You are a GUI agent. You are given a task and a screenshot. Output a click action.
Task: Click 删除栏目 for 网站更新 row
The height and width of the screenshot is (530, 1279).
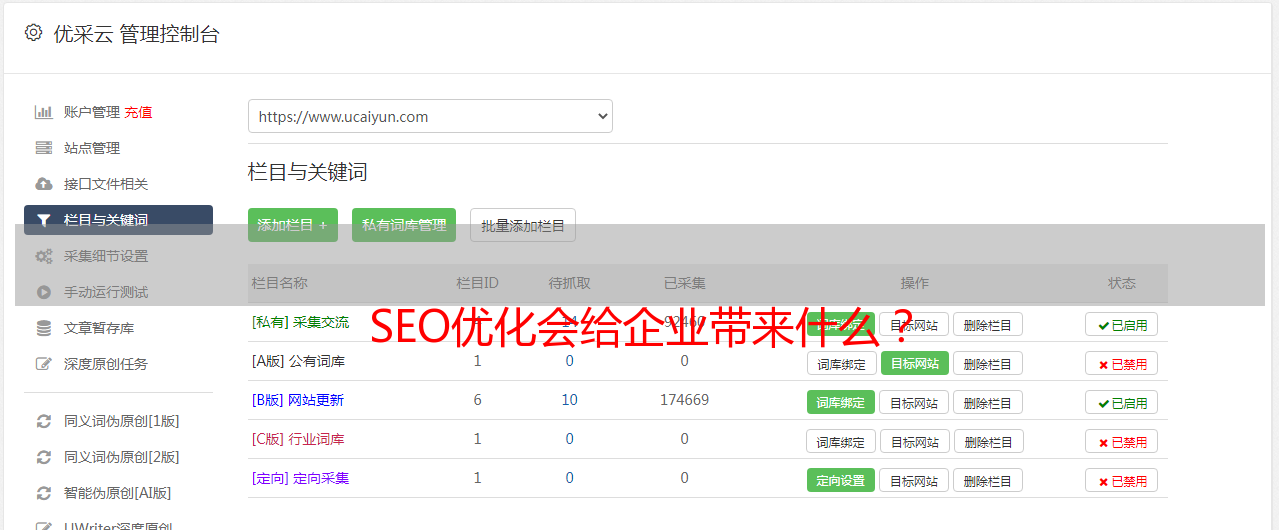click(987, 402)
